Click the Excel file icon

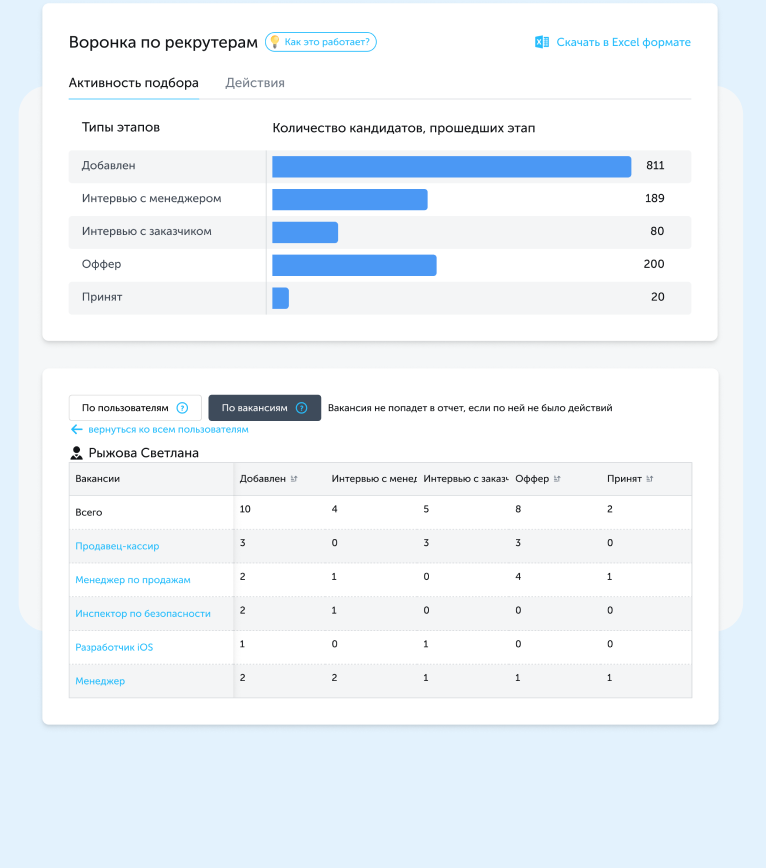542,42
